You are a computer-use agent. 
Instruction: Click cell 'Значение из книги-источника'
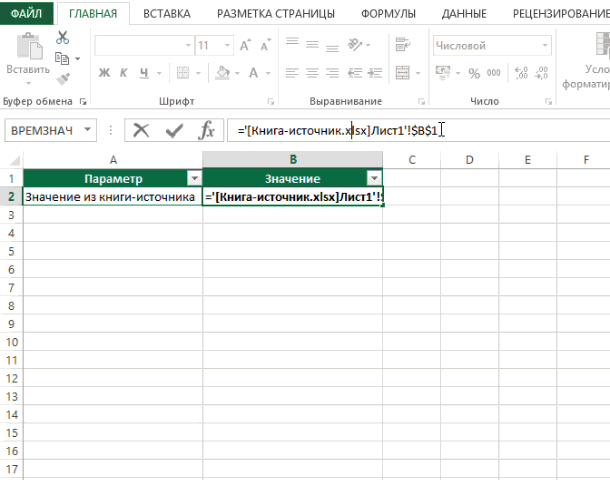coord(113,197)
